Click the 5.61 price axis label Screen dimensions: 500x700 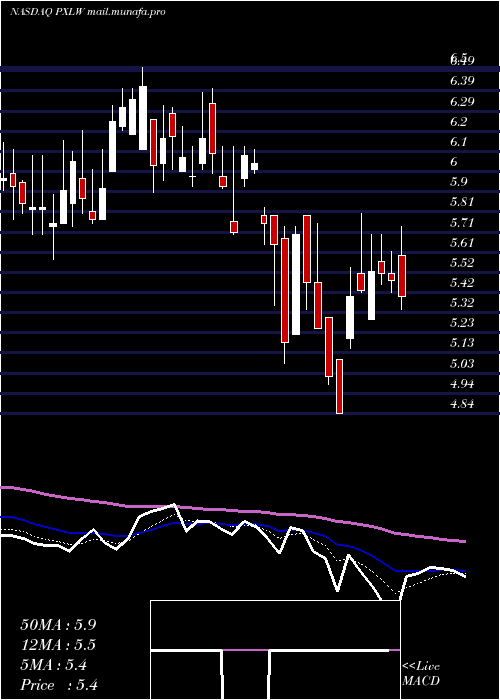(462, 242)
